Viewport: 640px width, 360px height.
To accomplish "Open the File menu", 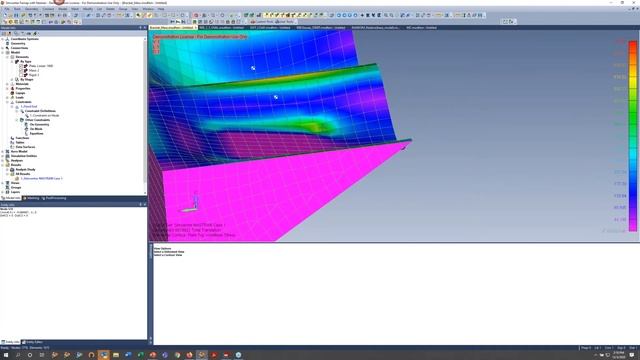I will (7, 9).
